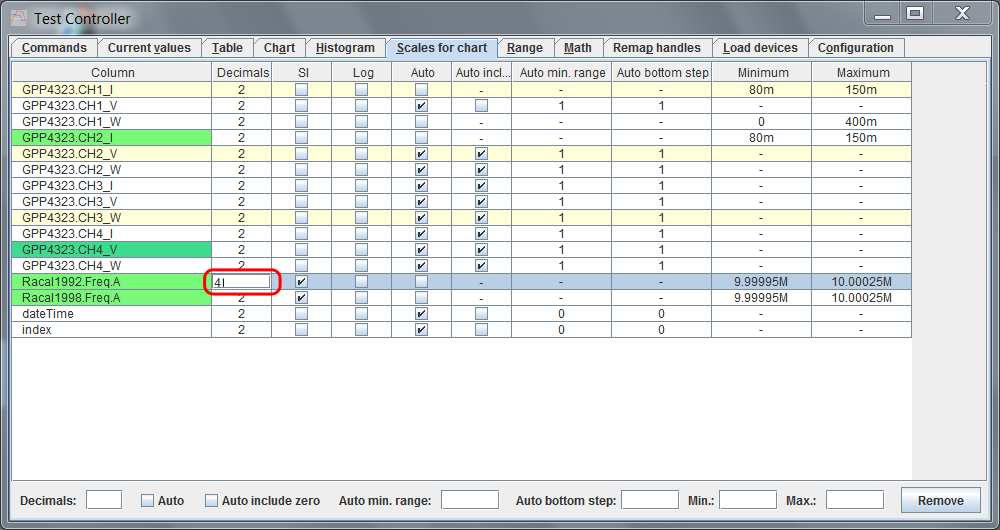The width and height of the screenshot is (1000, 530).
Task: Switch to the Commands tab
Action: click(54, 48)
